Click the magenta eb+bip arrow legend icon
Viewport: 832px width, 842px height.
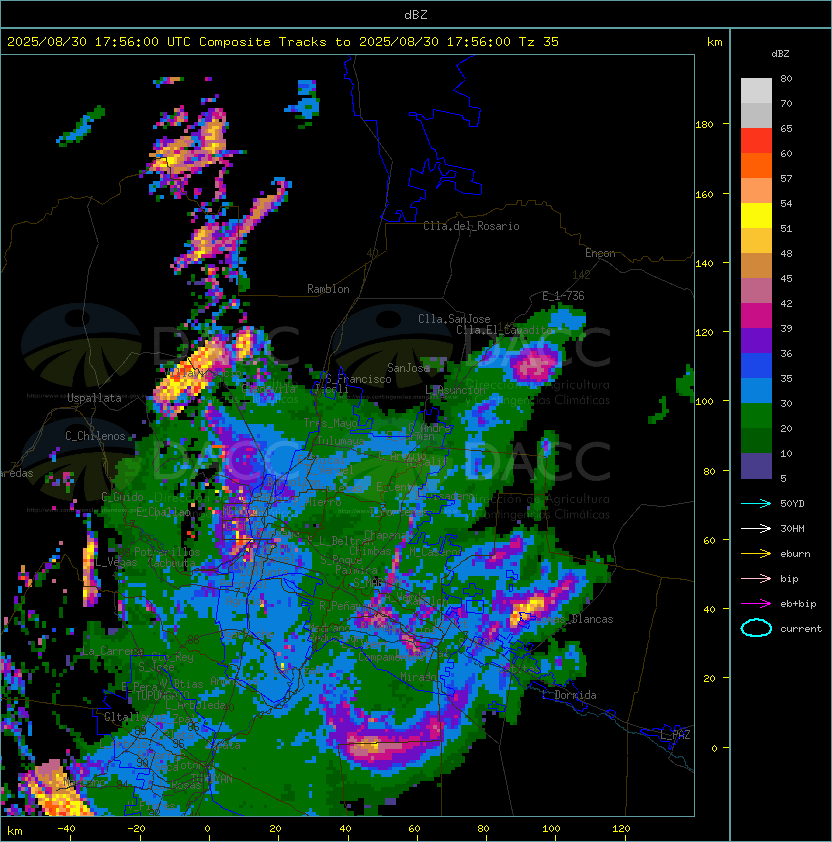pyautogui.click(x=756, y=604)
